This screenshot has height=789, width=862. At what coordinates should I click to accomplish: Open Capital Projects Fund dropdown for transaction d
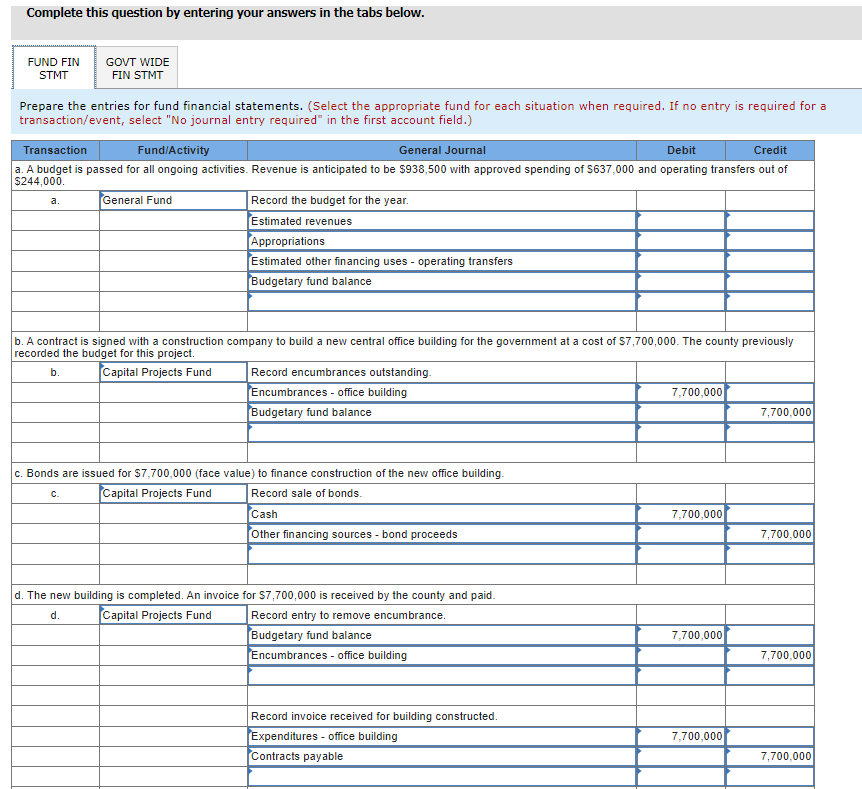coord(173,615)
